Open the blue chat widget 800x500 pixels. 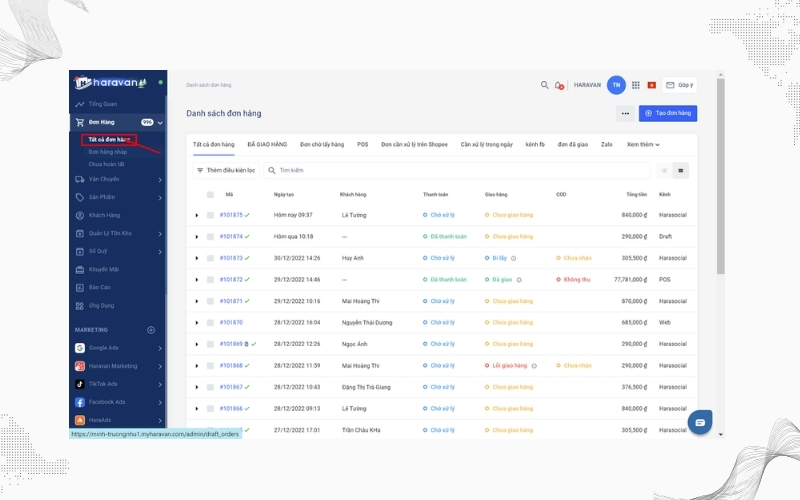[x=699, y=422]
